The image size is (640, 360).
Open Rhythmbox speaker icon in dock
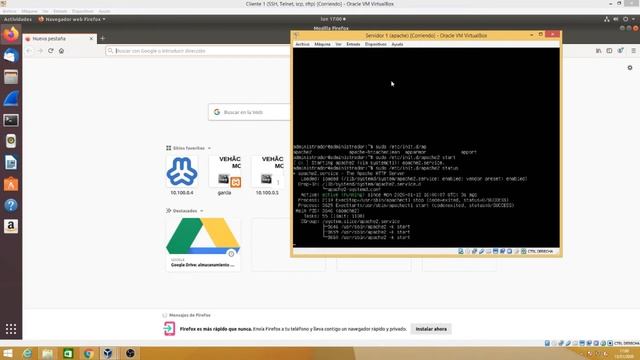coord(11,141)
